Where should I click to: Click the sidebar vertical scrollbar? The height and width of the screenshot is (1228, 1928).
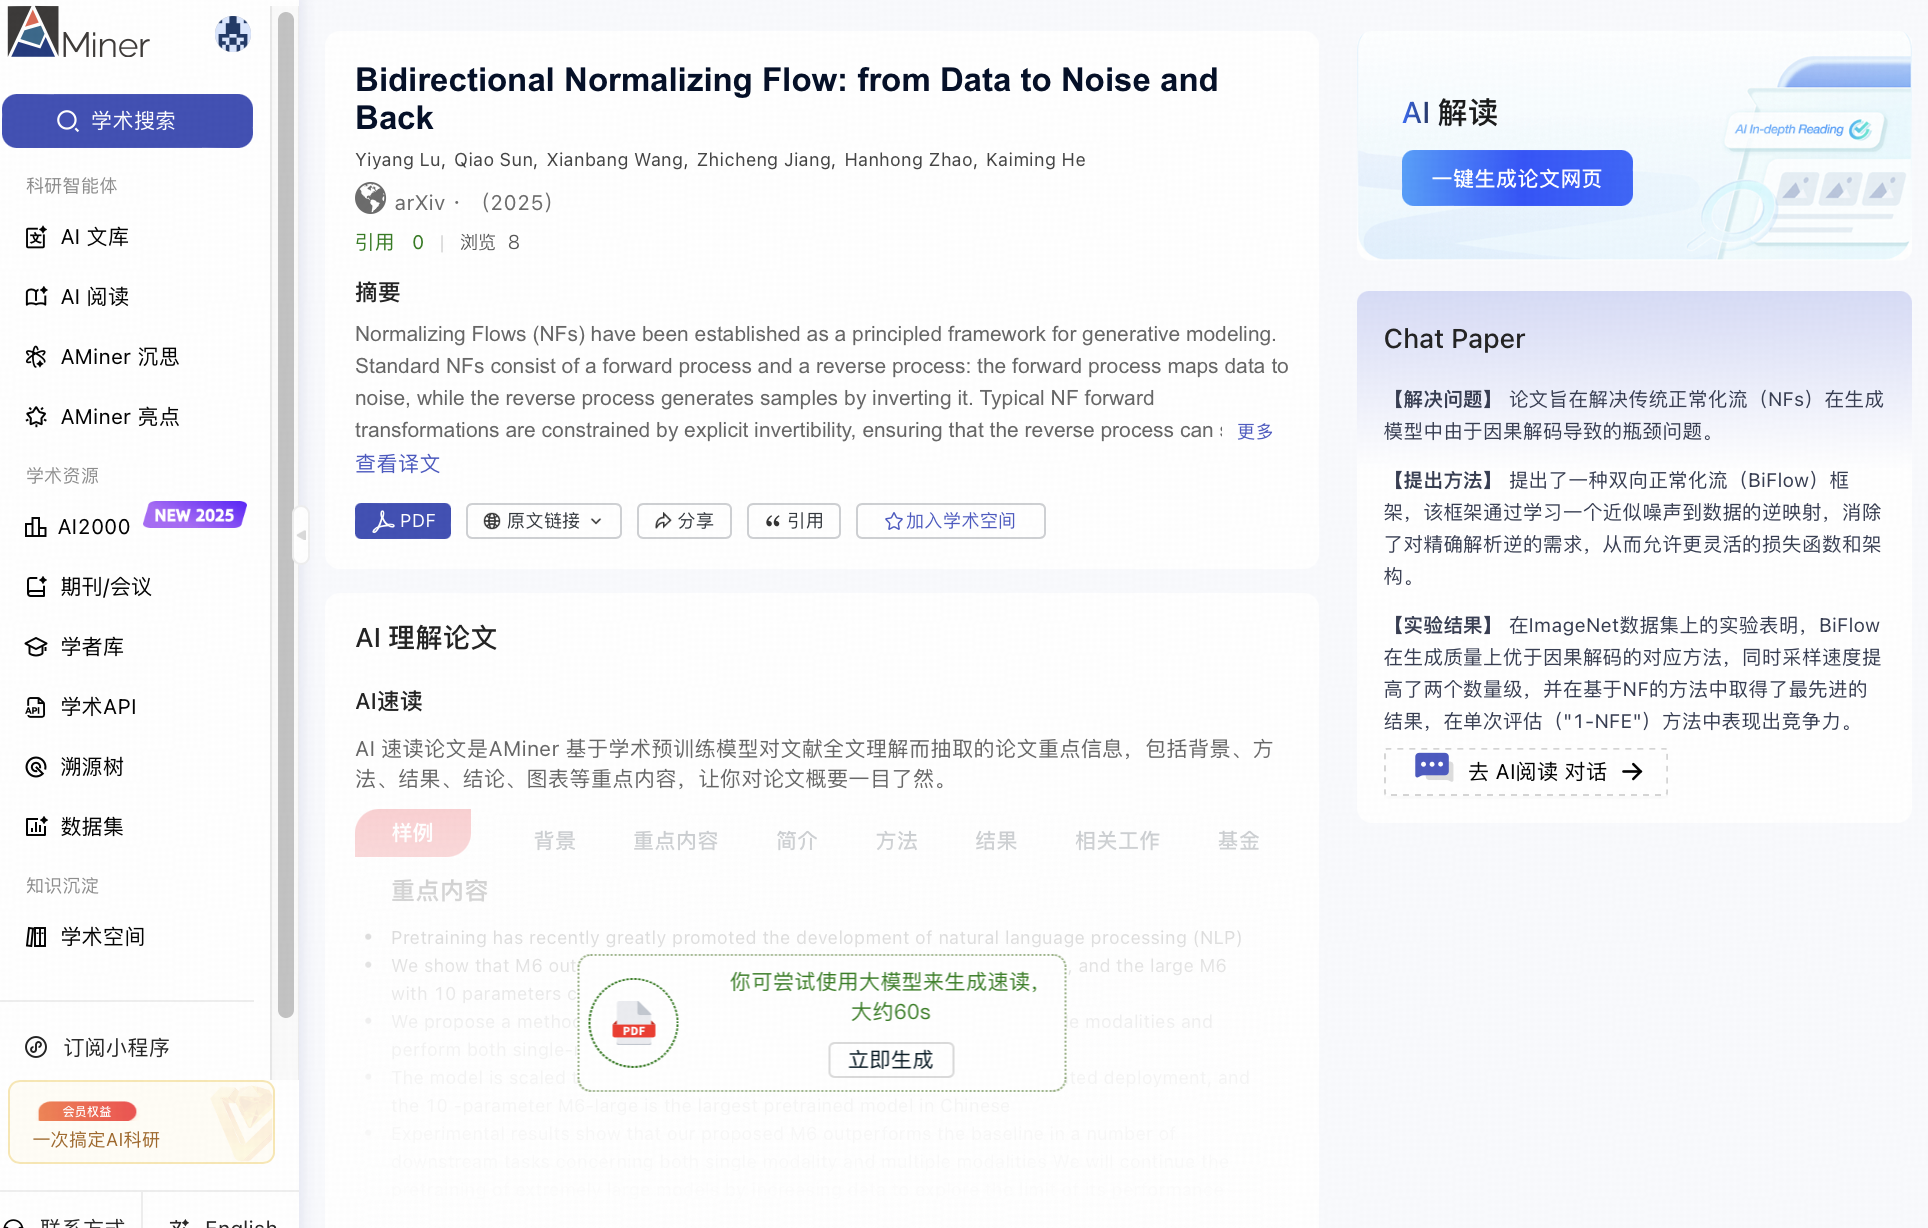click(x=286, y=515)
